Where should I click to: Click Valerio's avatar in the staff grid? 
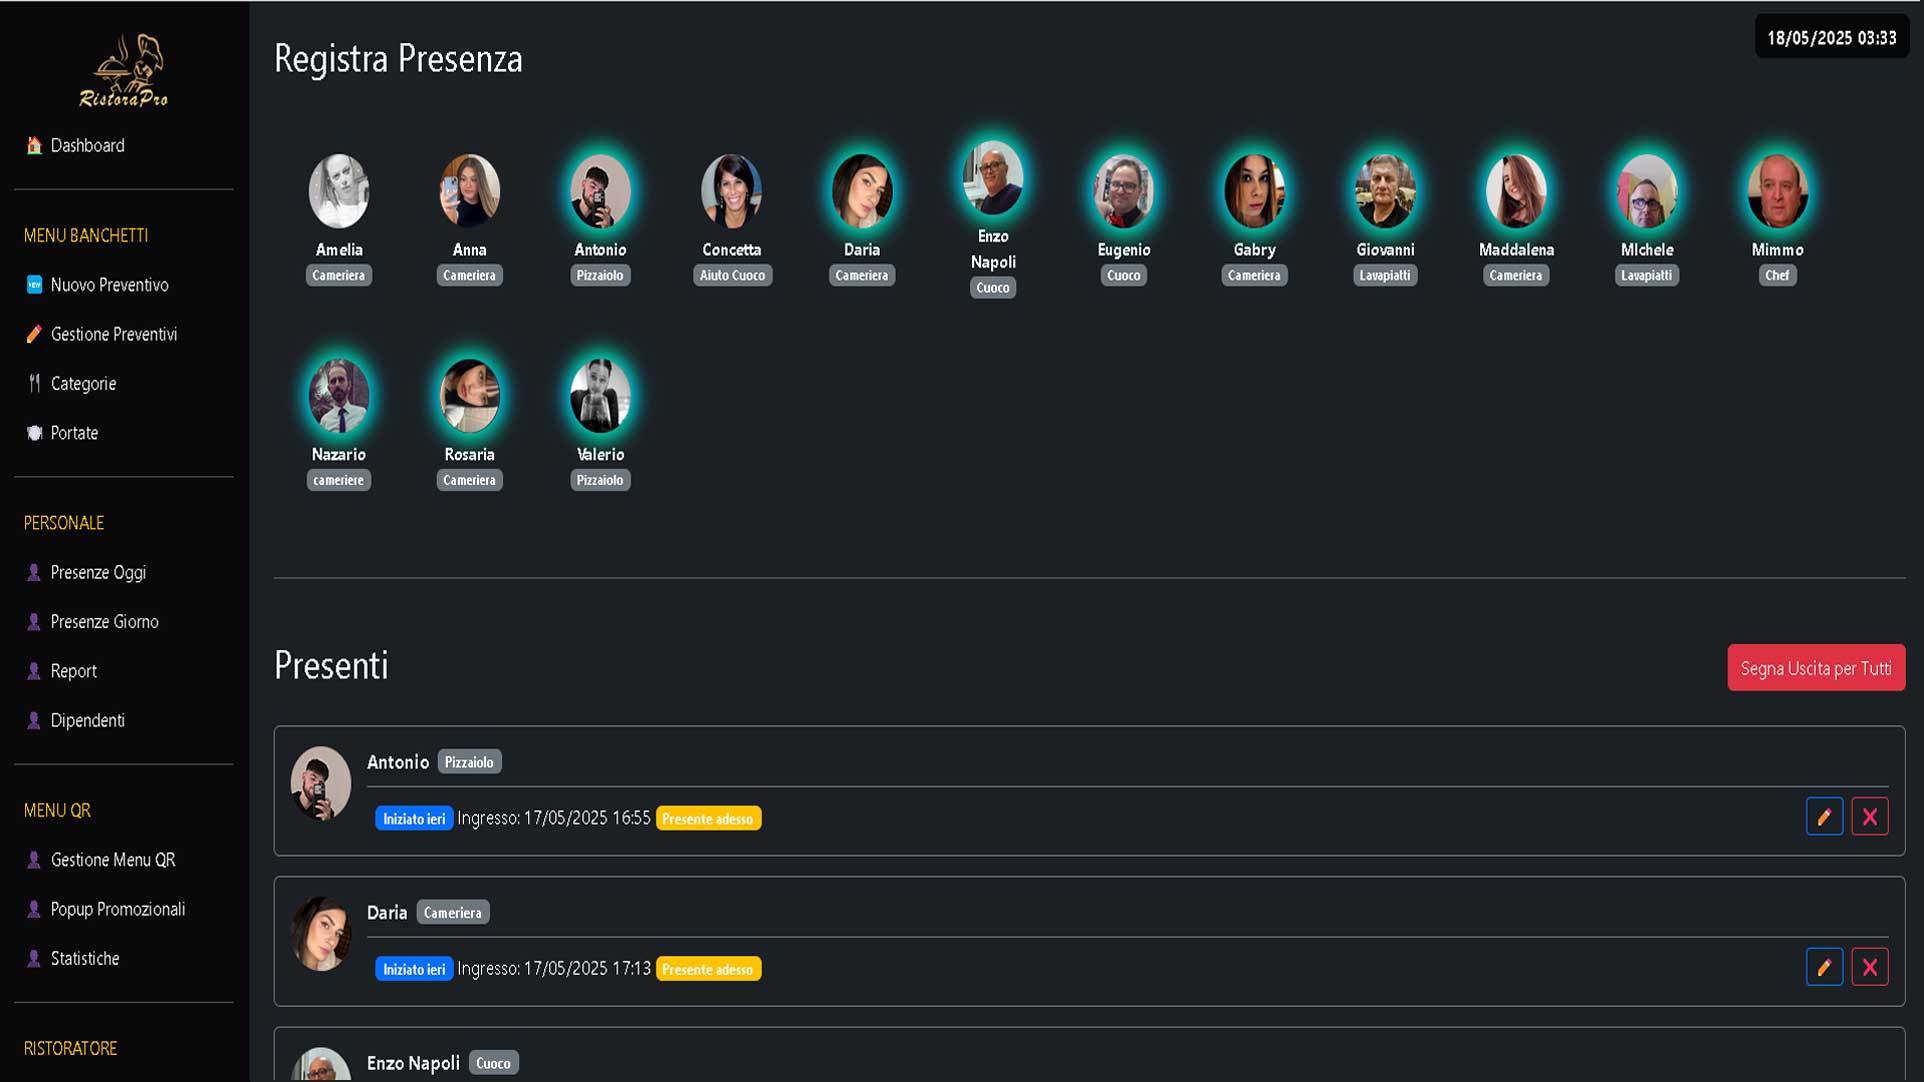coord(600,395)
